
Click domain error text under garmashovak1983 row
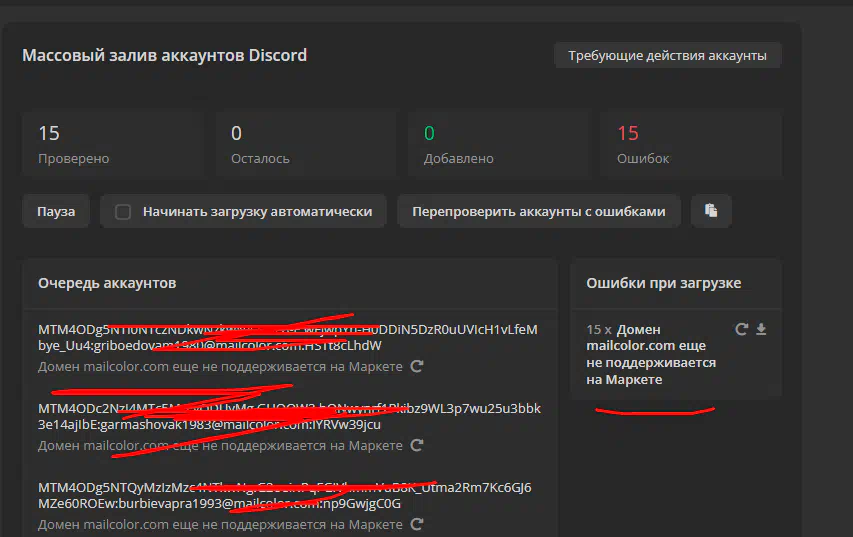[220, 446]
